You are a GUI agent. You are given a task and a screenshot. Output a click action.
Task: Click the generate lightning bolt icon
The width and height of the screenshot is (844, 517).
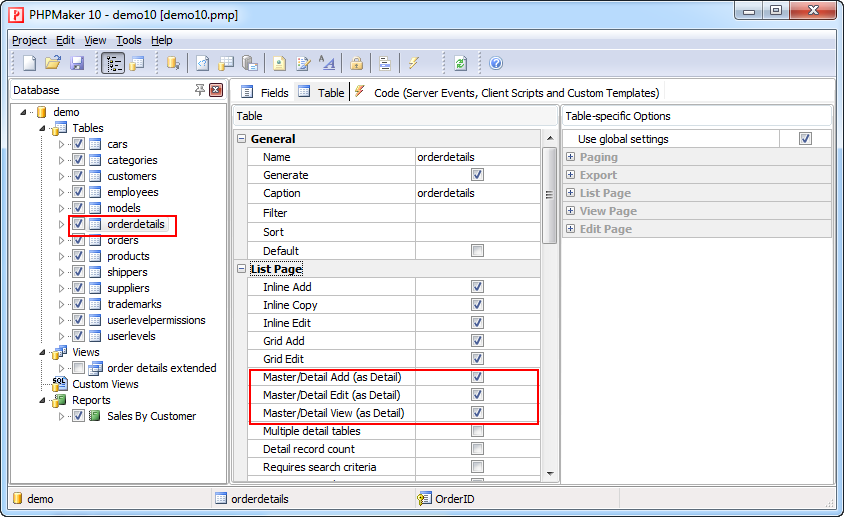tap(413, 64)
